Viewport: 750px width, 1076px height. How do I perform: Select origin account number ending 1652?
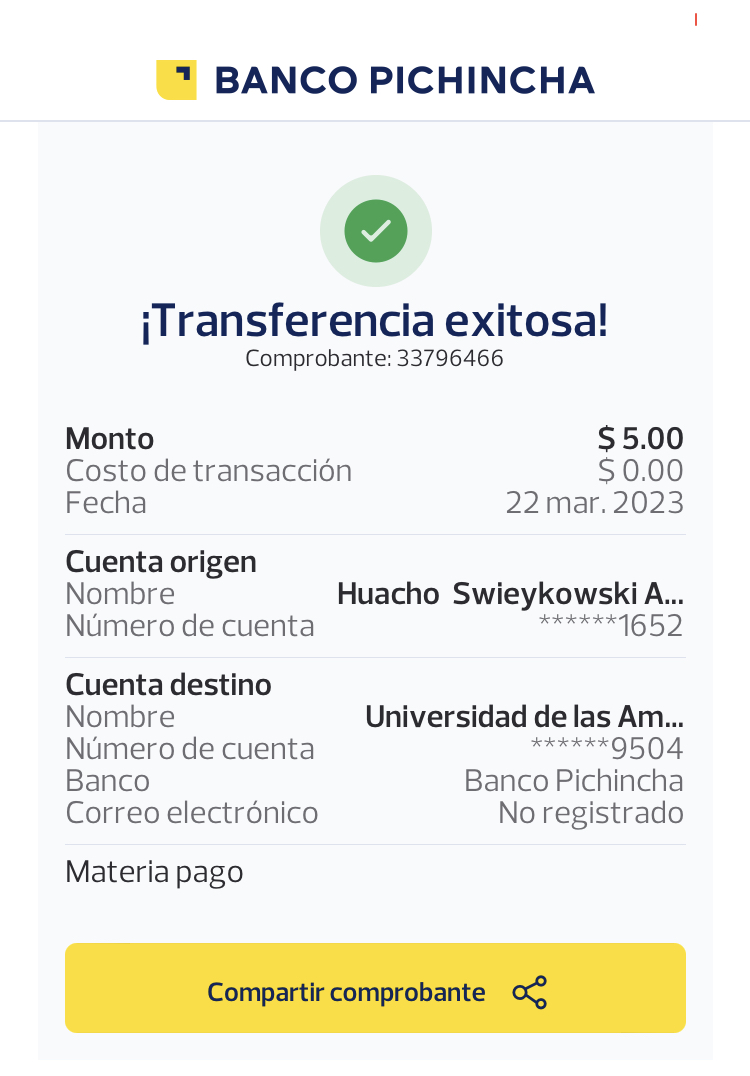(610, 626)
